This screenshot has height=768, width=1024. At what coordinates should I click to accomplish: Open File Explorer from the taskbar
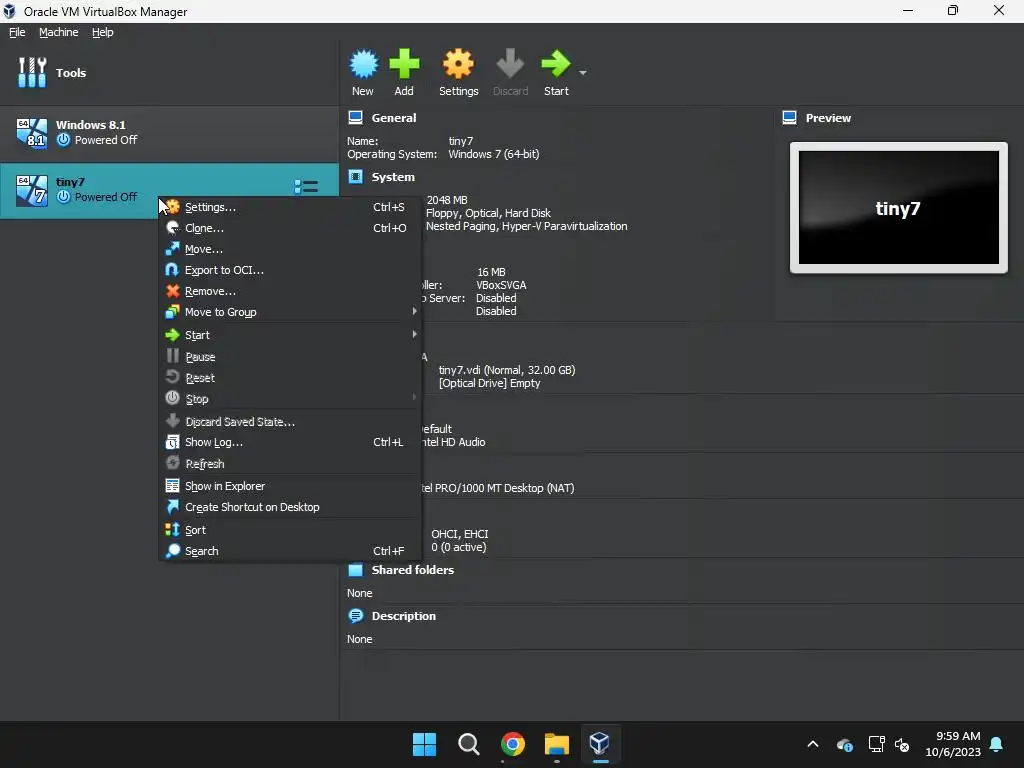556,744
